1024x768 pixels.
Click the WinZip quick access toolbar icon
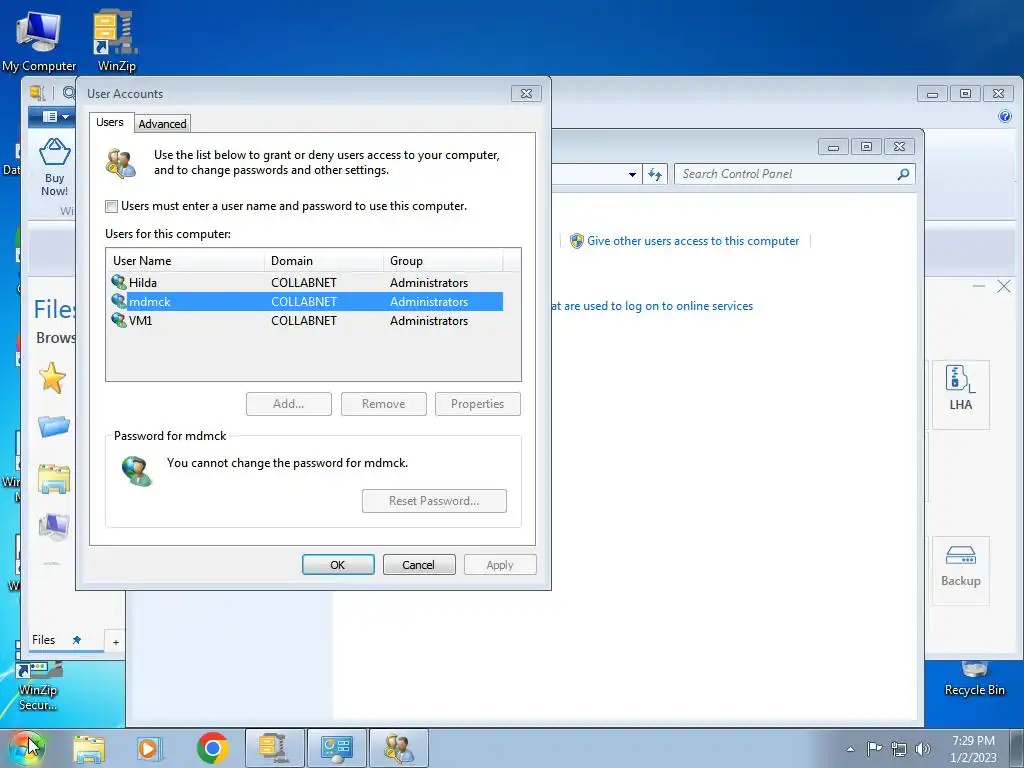click(37, 93)
